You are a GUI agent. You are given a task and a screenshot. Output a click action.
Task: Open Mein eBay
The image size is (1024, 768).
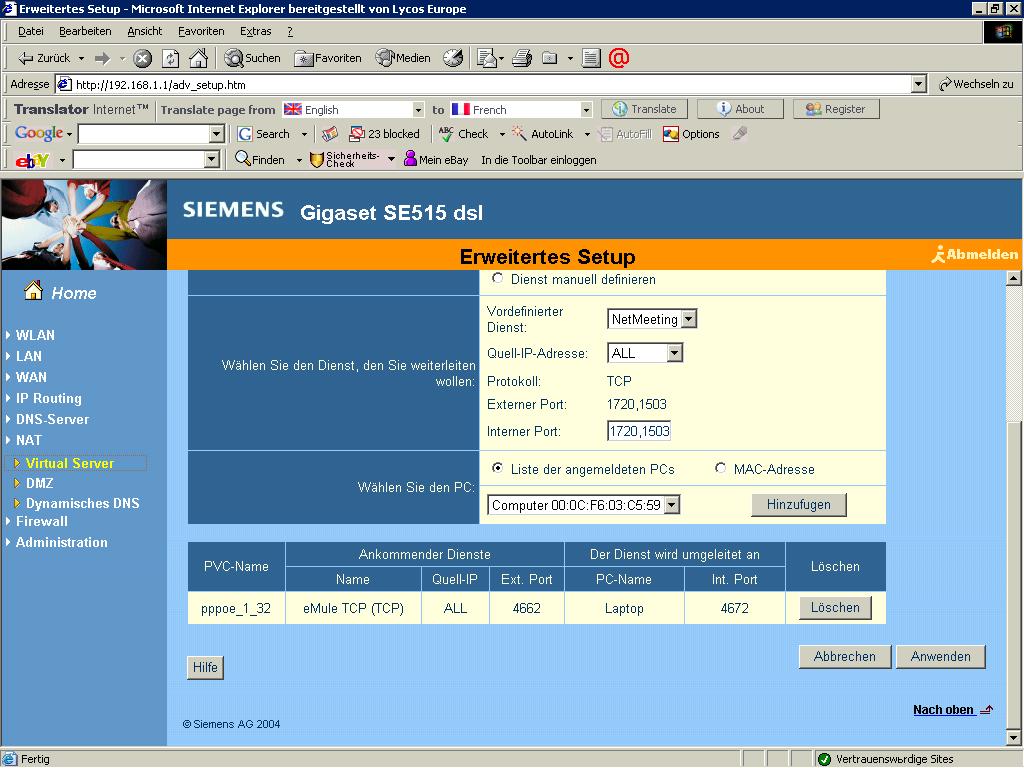[x=436, y=159]
